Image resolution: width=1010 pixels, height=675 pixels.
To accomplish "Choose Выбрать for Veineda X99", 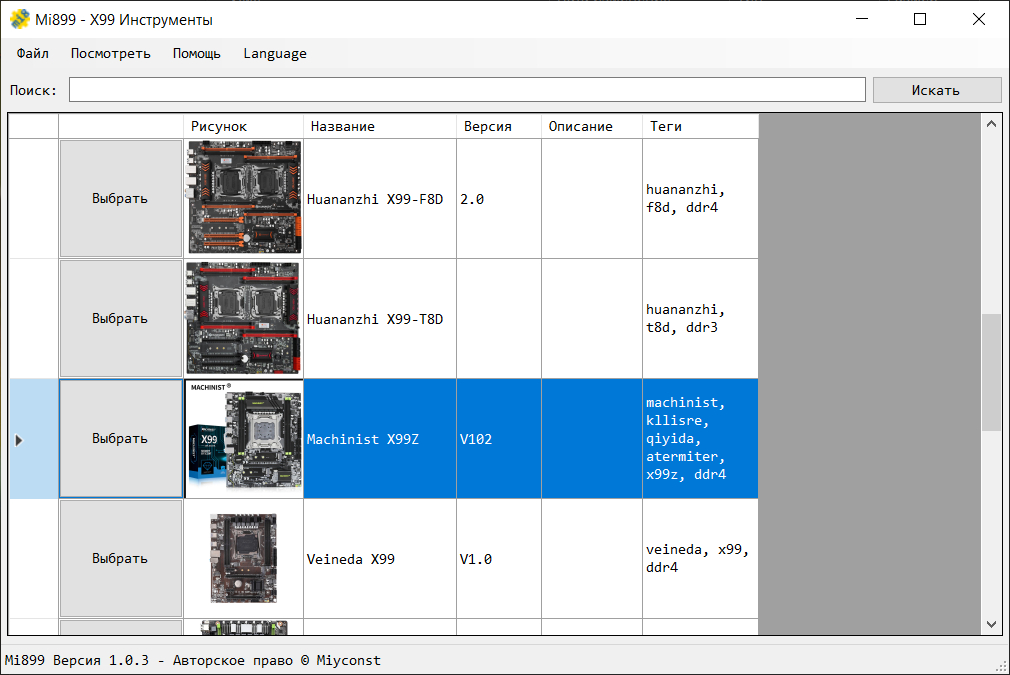I will point(120,558).
